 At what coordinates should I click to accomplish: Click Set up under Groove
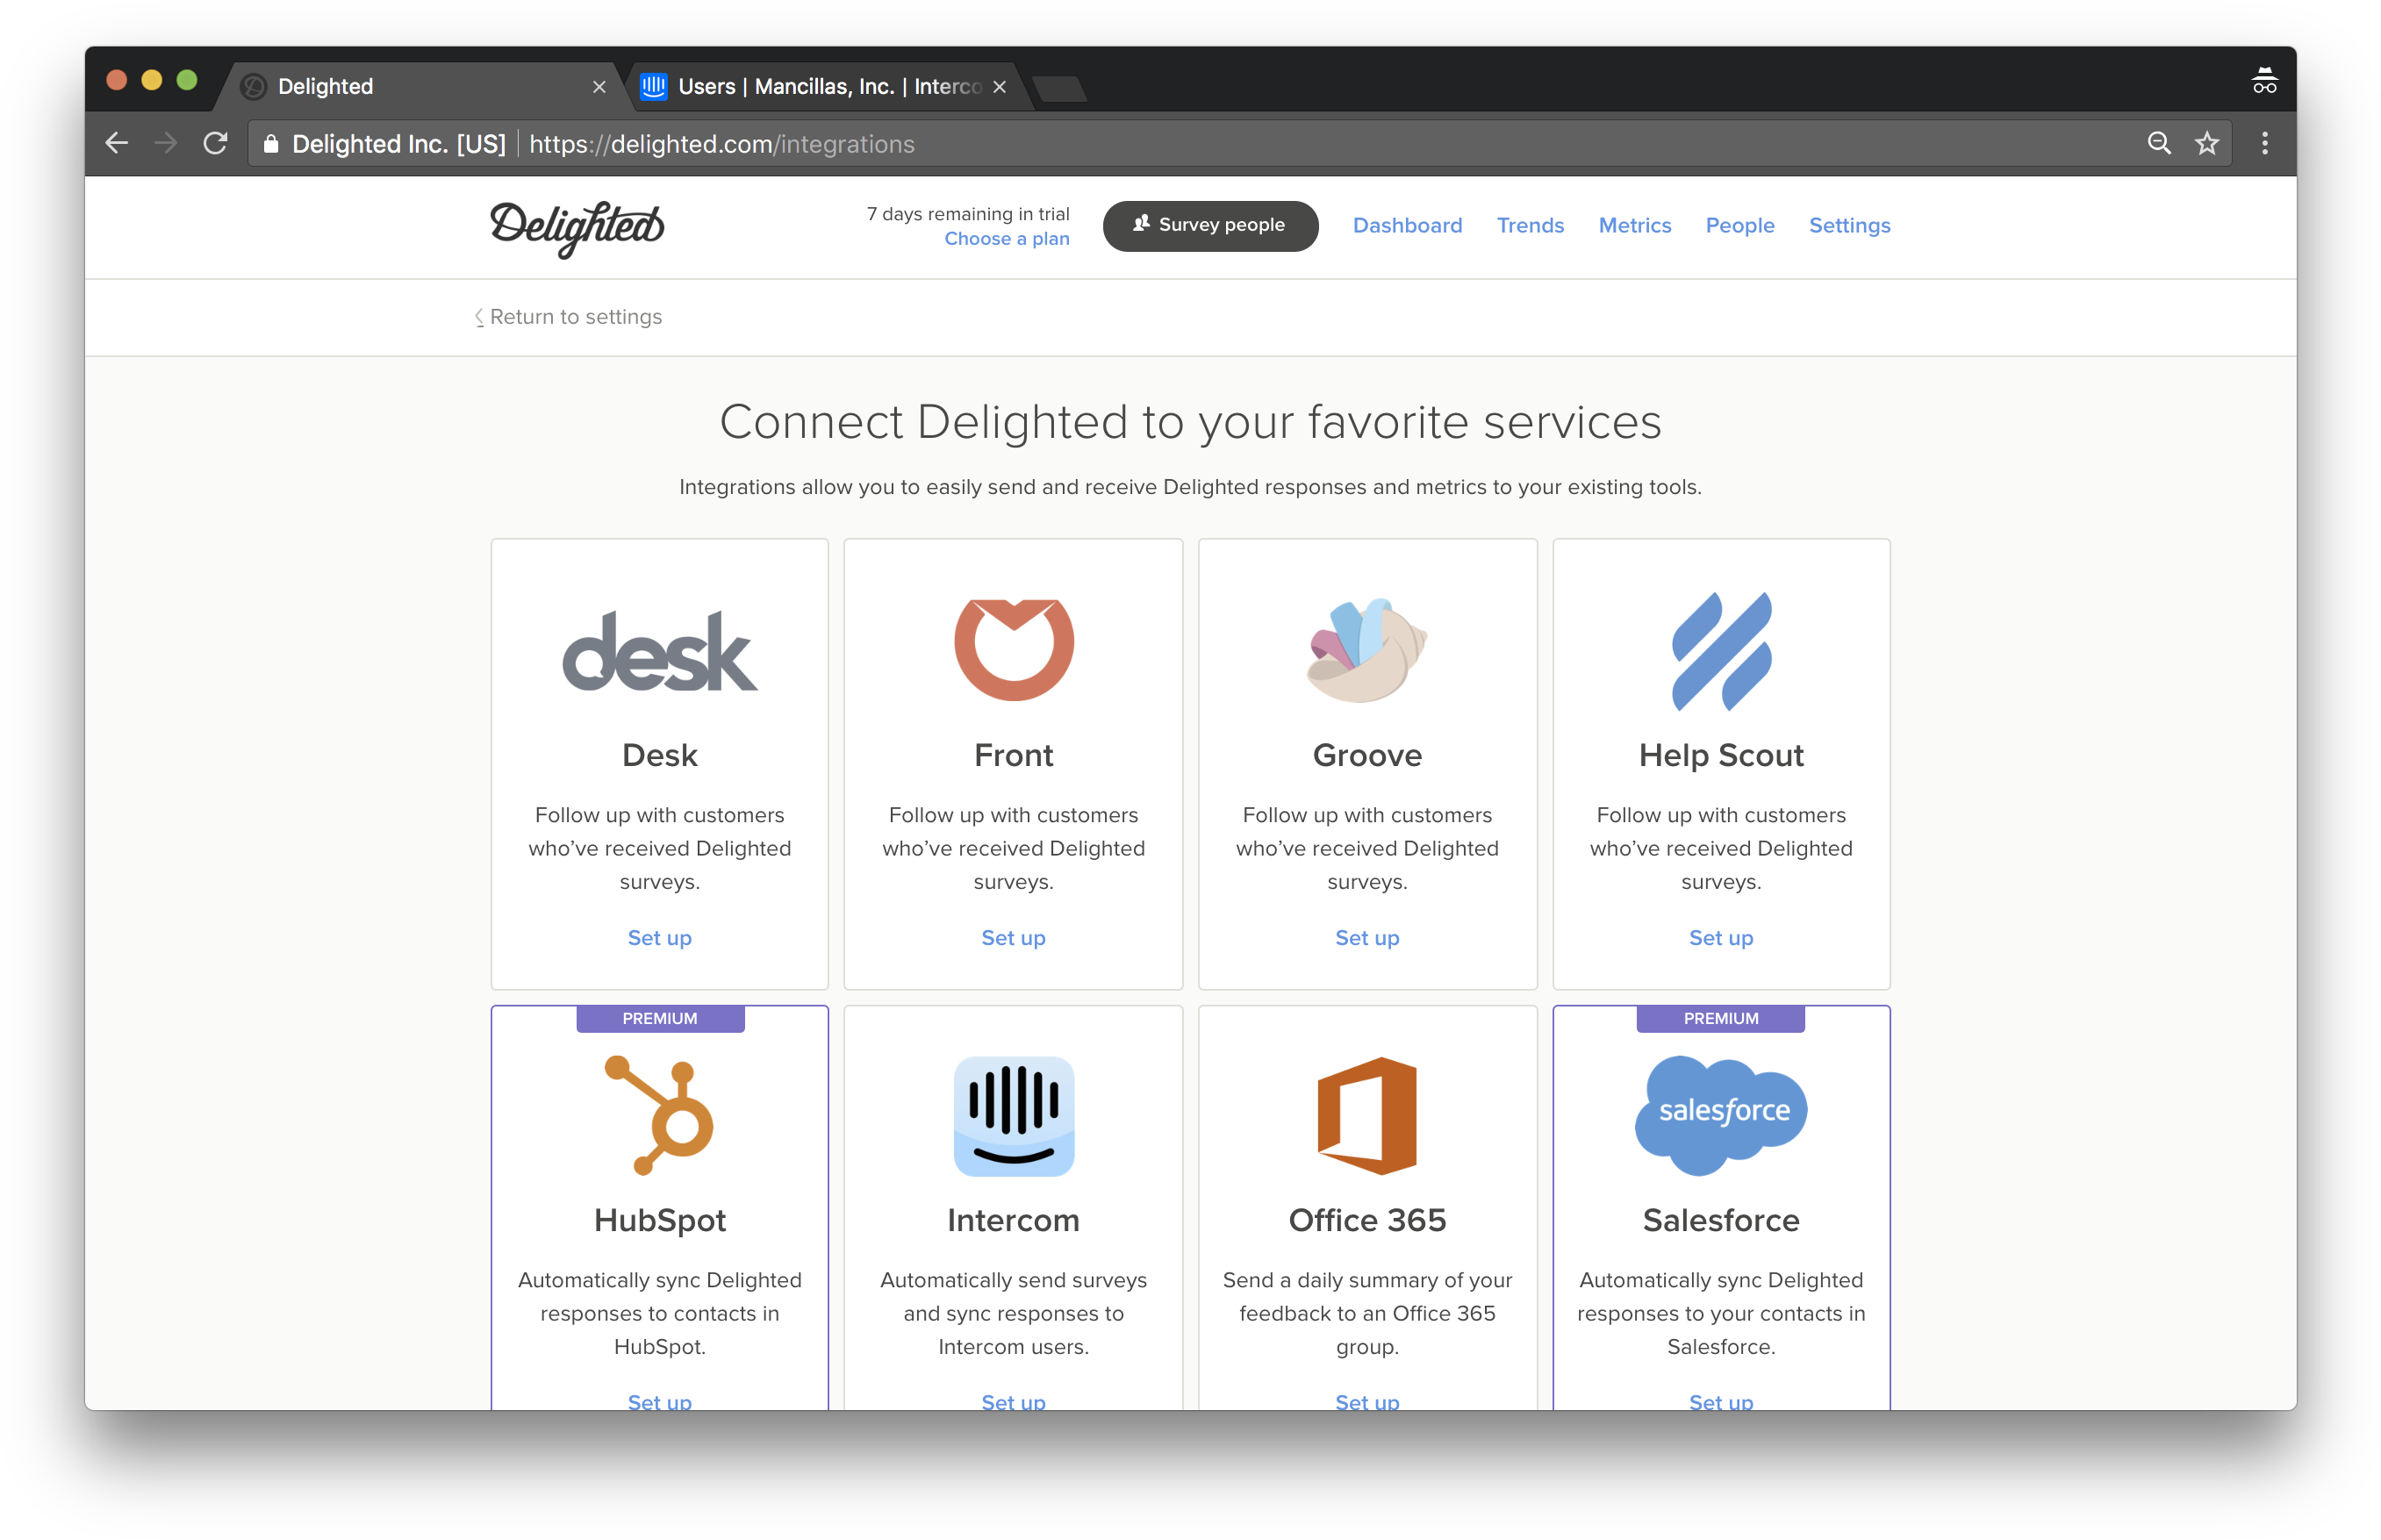coord(1366,937)
